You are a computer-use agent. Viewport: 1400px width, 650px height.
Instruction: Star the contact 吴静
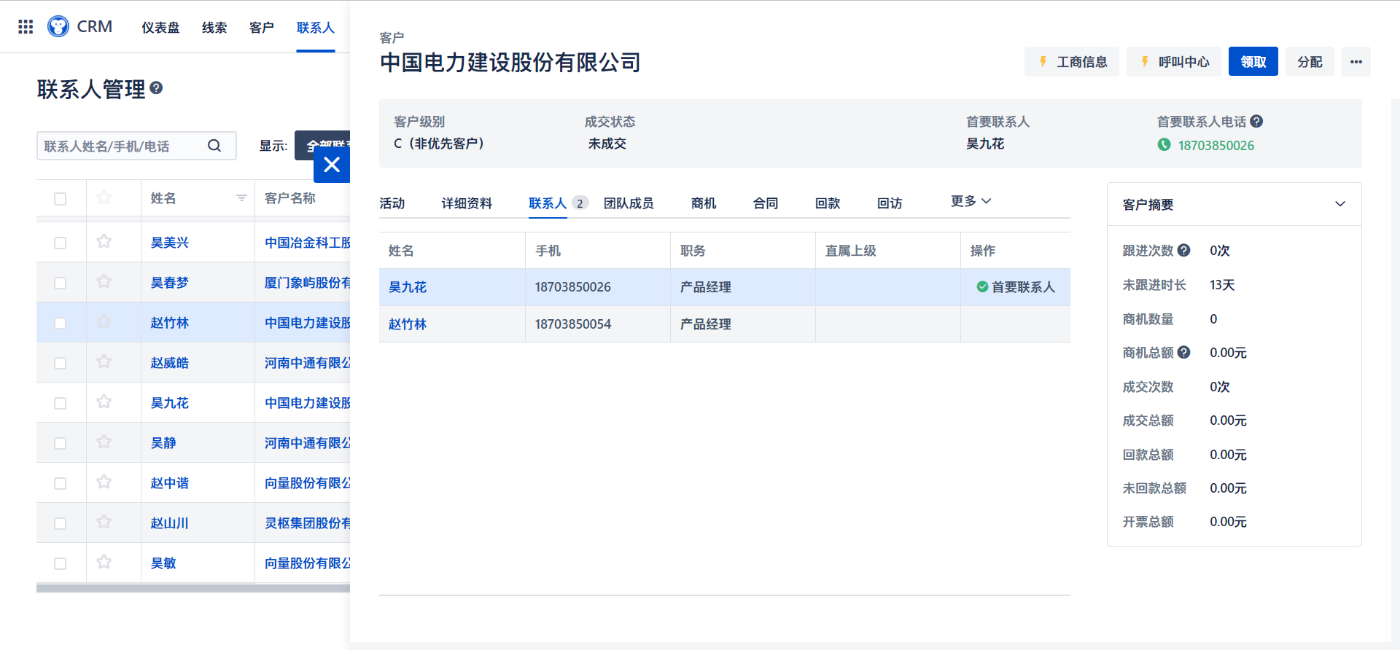[104, 442]
